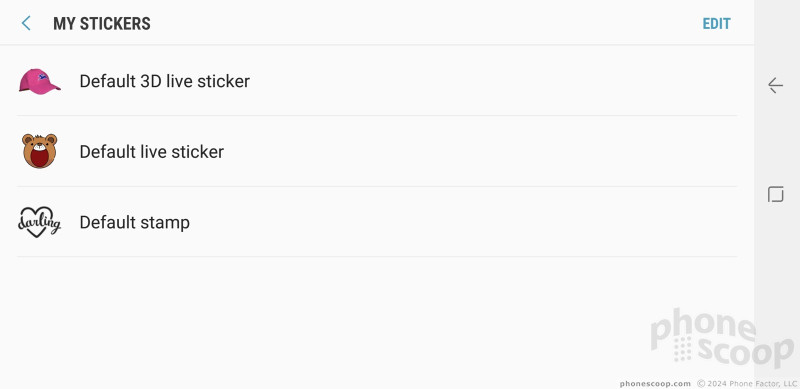This screenshot has height=389, width=800.
Task: Tap the EDIT button
Action: [716, 23]
